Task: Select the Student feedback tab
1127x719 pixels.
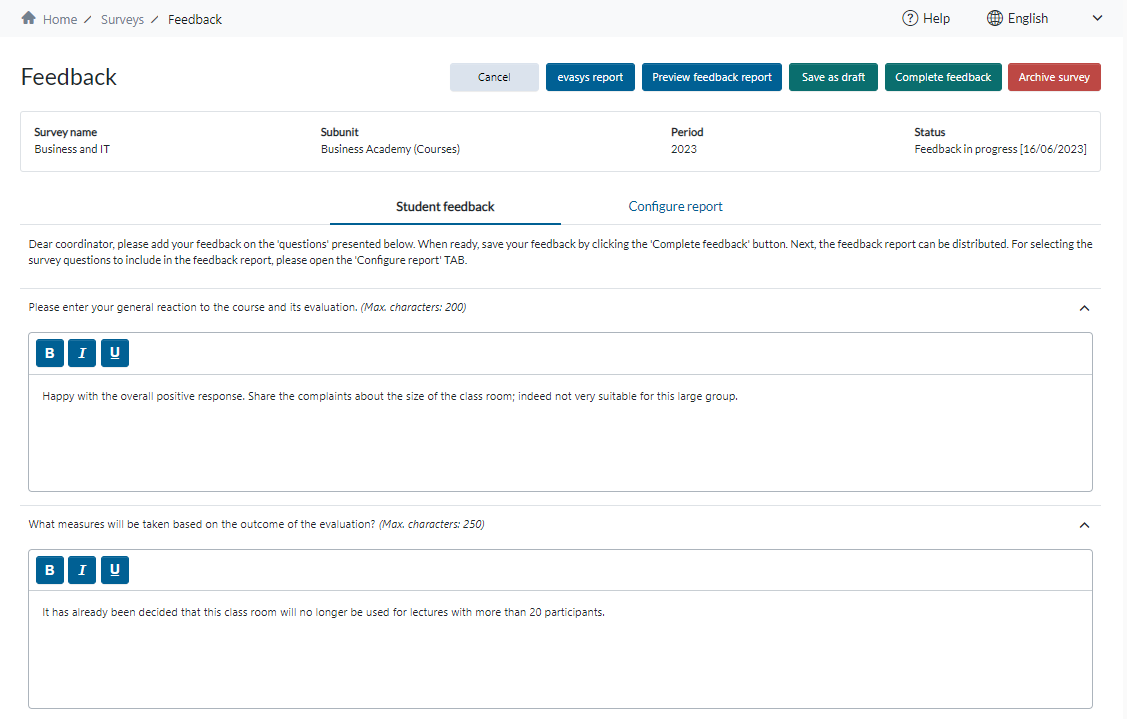Action: [445, 206]
